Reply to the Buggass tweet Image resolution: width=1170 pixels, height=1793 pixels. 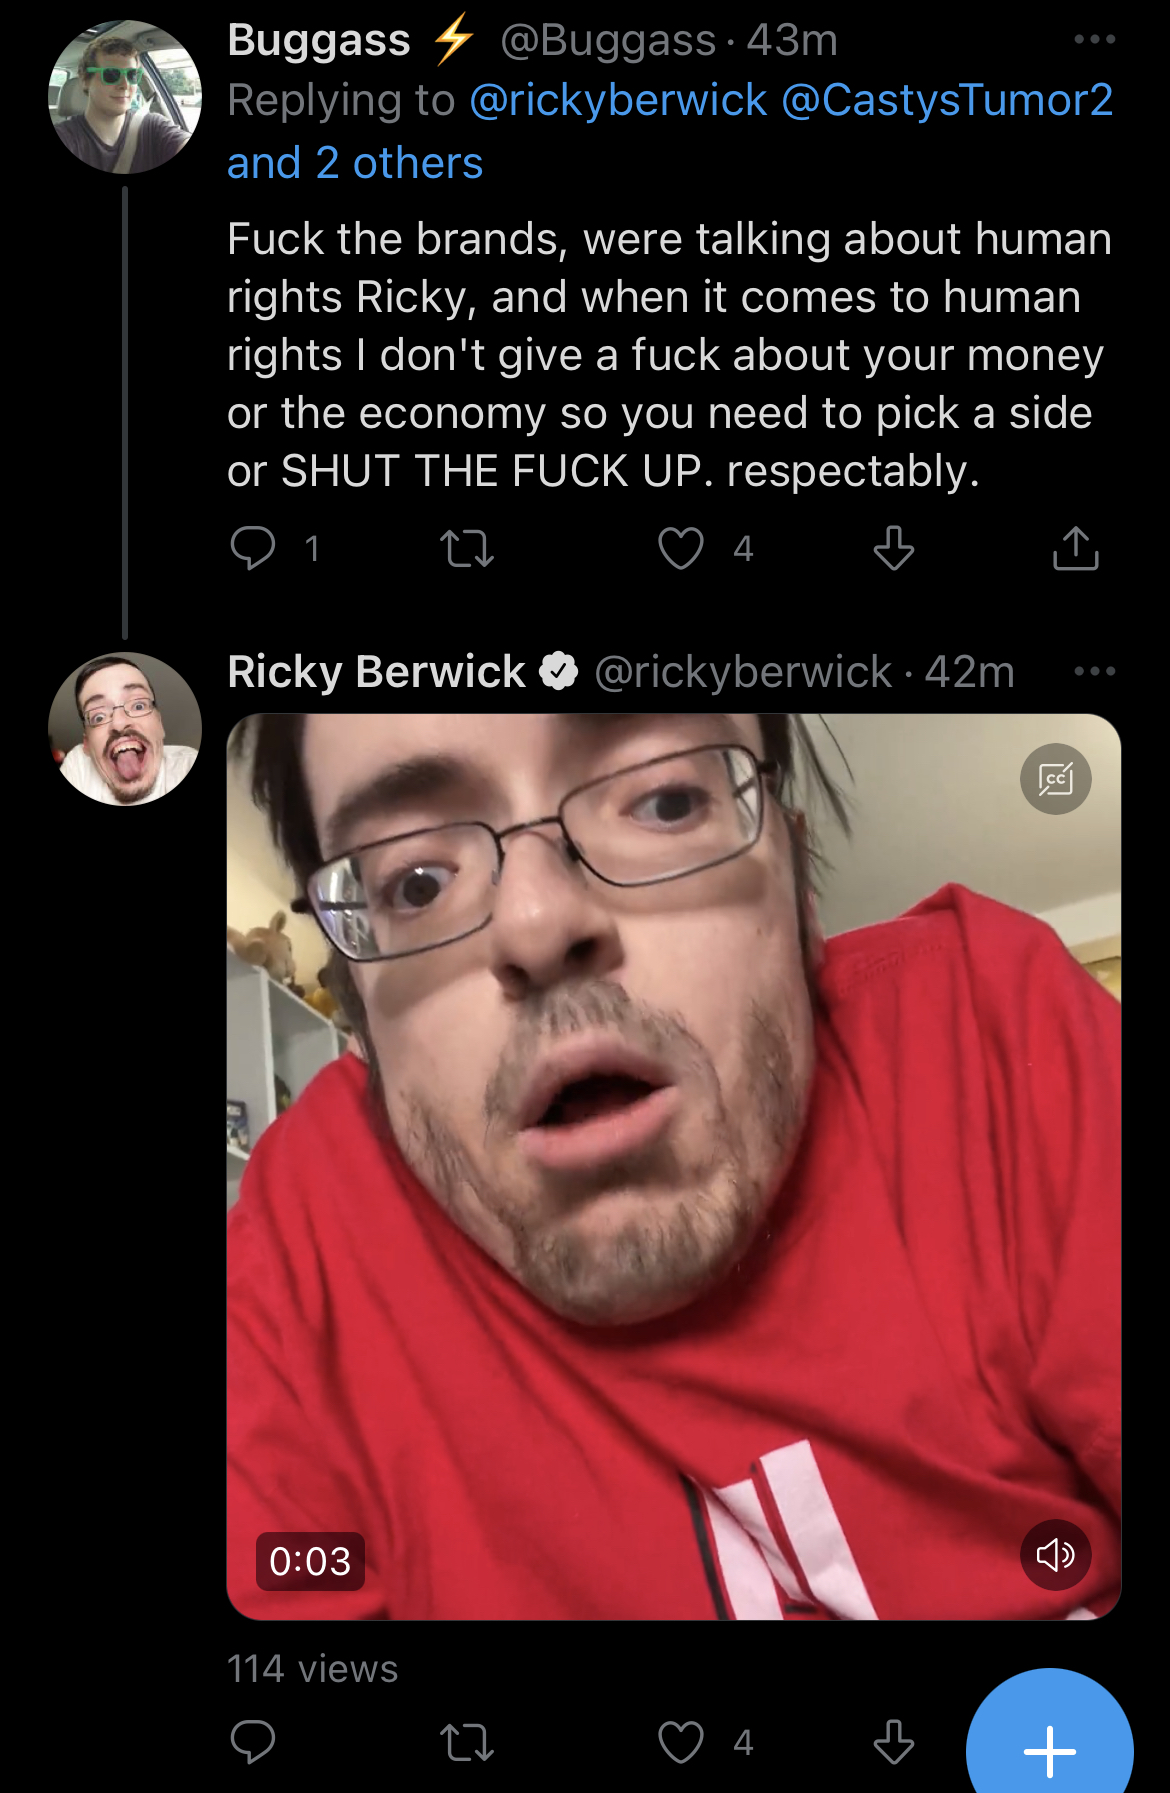click(x=253, y=548)
